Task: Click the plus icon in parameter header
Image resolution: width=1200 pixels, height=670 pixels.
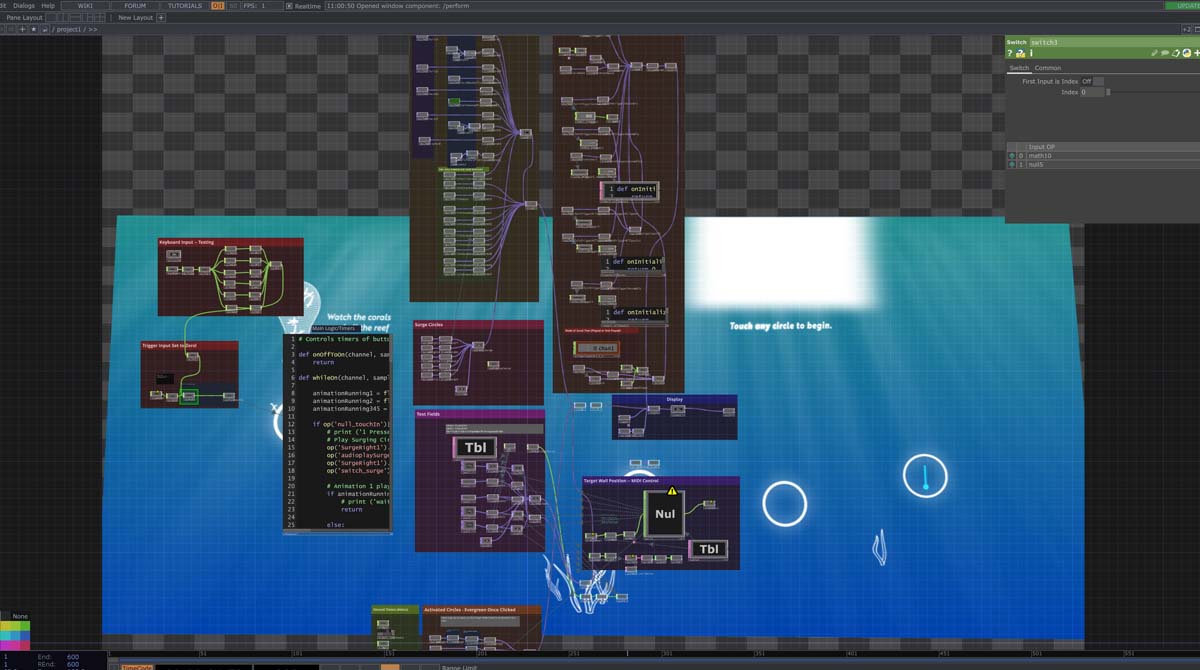Action: [1196, 53]
